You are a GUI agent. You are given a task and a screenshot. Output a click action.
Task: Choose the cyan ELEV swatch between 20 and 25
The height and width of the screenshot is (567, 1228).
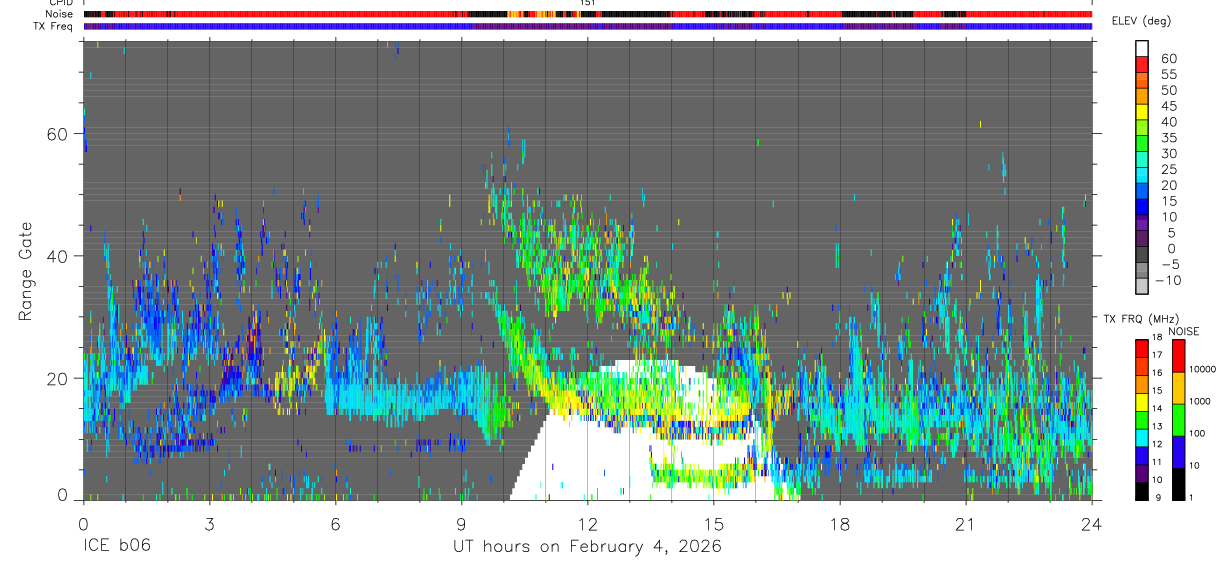point(1143,175)
